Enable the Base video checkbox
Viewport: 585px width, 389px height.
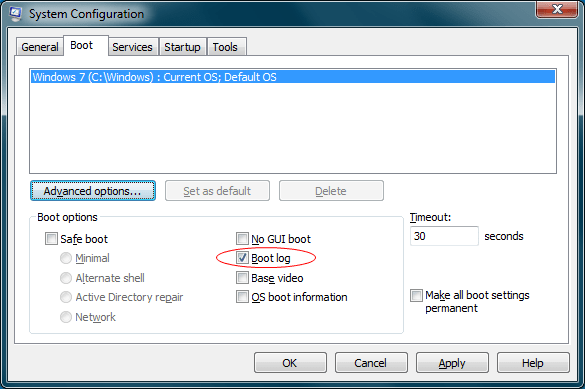[242, 277]
